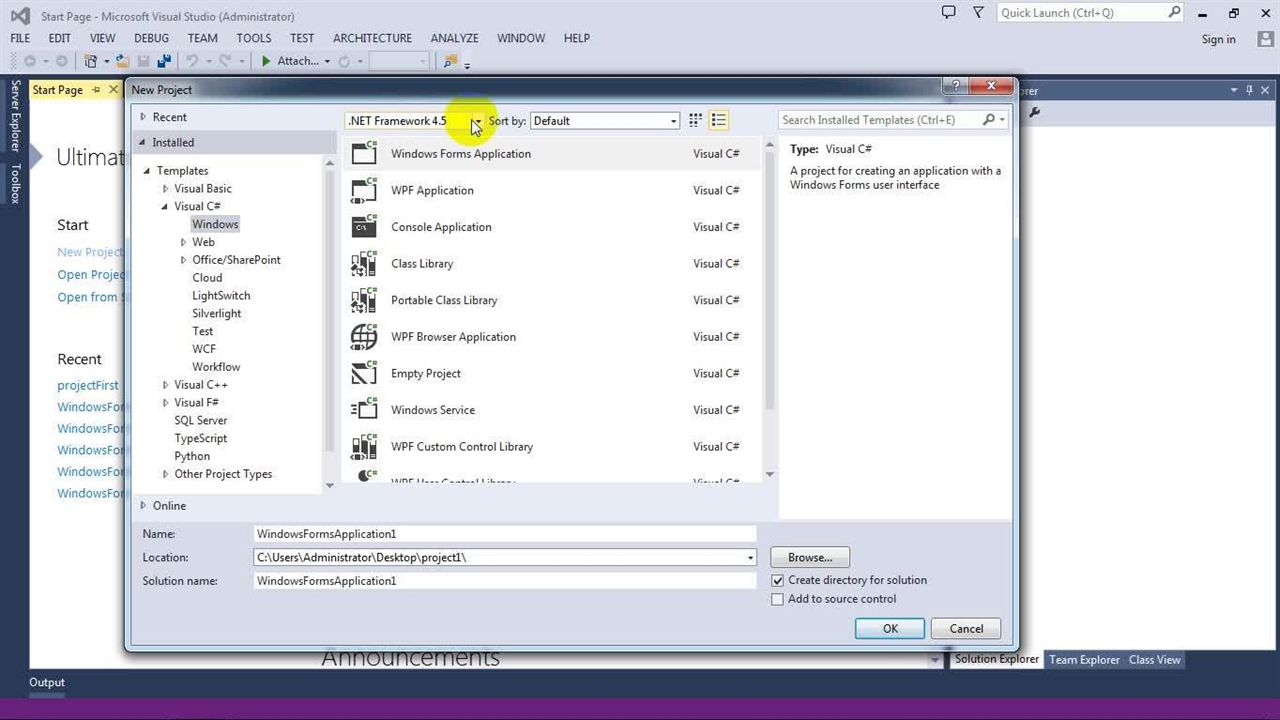Click the Console Application template icon
This screenshot has height=720, width=1280.
(364, 227)
